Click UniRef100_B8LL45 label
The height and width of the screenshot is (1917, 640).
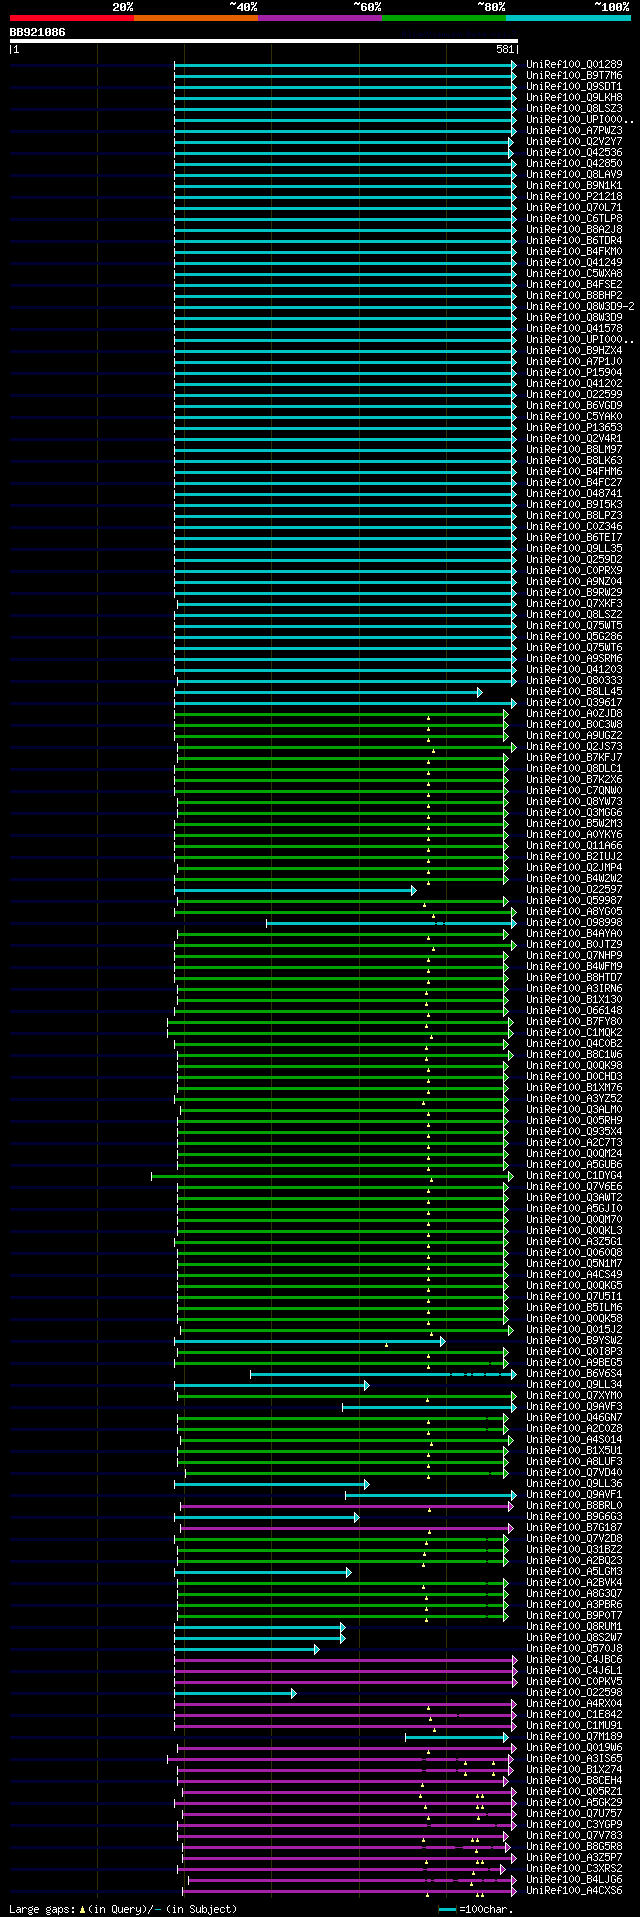(574, 691)
